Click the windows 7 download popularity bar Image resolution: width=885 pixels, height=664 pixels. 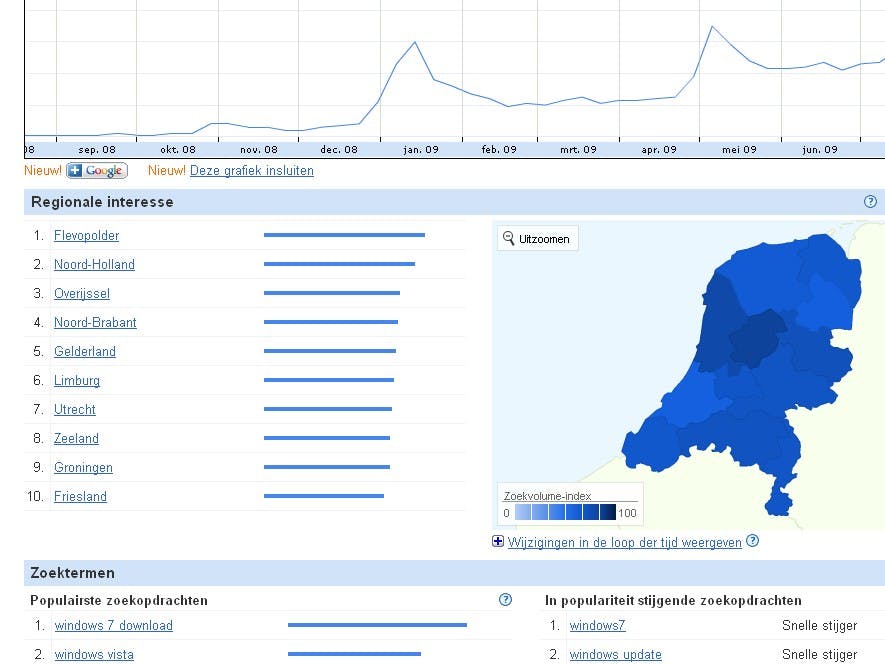[377, 625]
